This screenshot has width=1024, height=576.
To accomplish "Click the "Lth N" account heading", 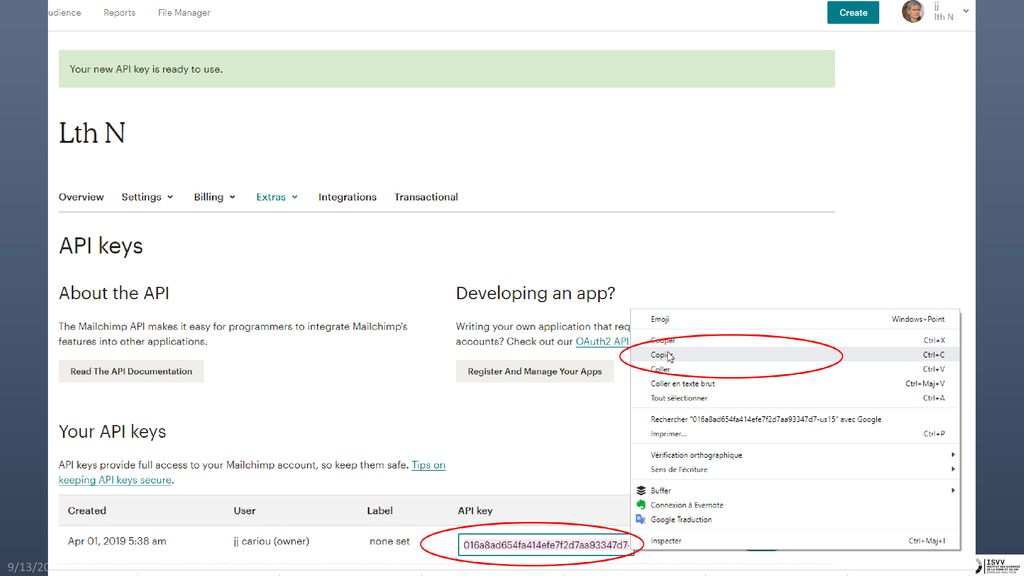I will (x=92, y=133).
